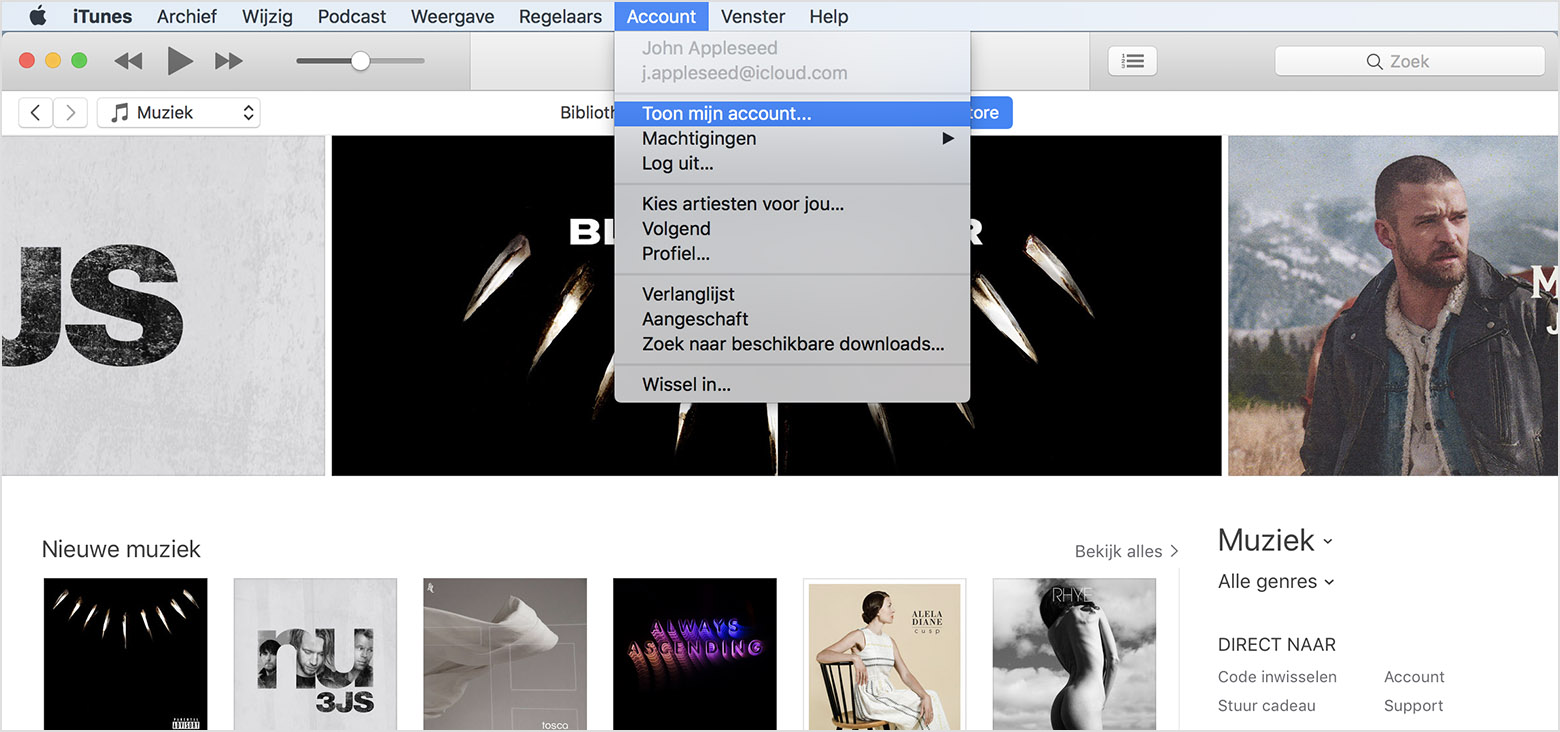Image resolution: width=1560 pixels, height=732 pixels.
Task: Click the Justin Timberlake featured banner
Action: click(1393, 305)
